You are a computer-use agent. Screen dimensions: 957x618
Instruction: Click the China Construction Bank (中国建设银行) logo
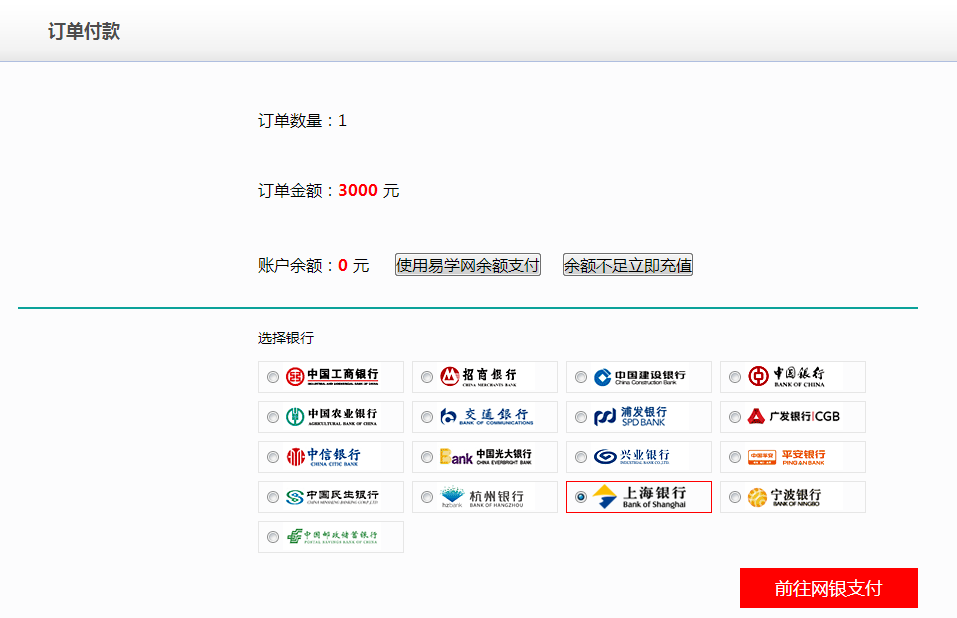coord(640,377)
